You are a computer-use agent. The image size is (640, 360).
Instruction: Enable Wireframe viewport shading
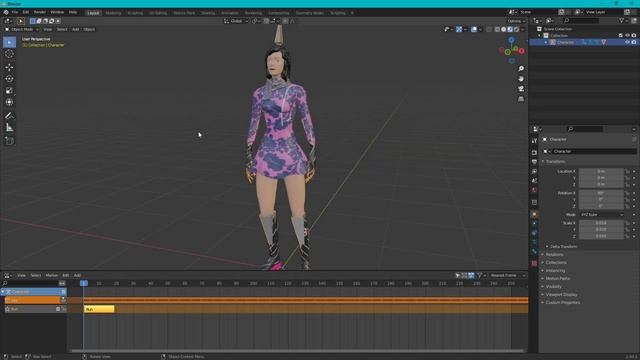point(497,29)
